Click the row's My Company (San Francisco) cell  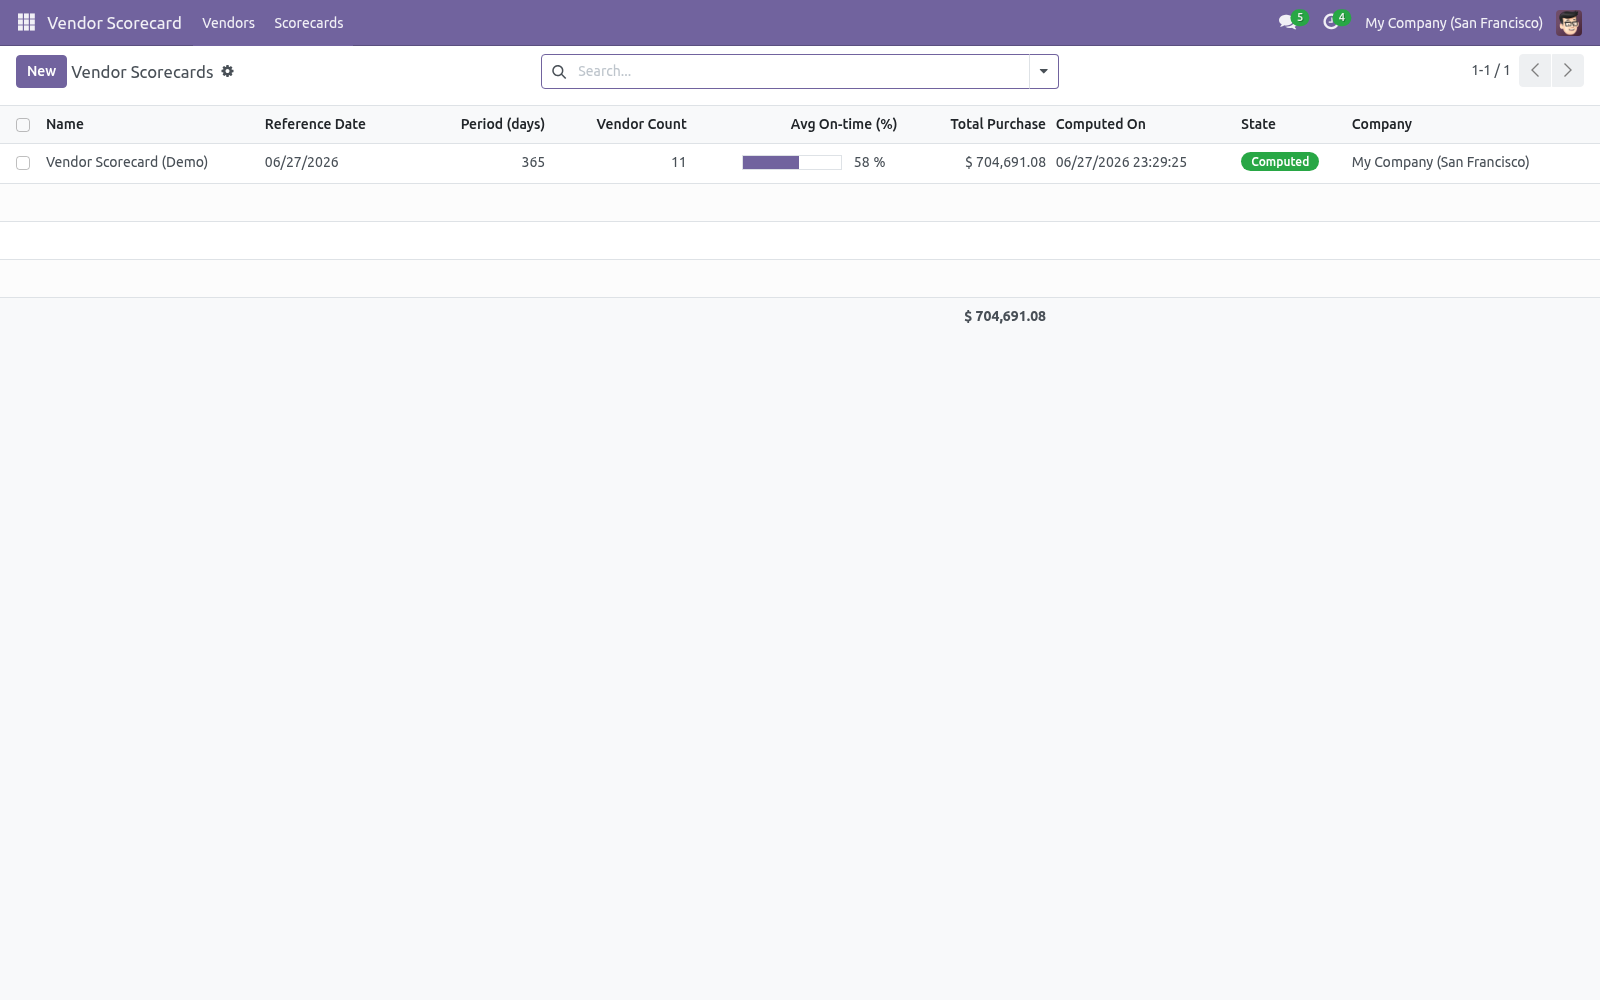pos(1440,162)
